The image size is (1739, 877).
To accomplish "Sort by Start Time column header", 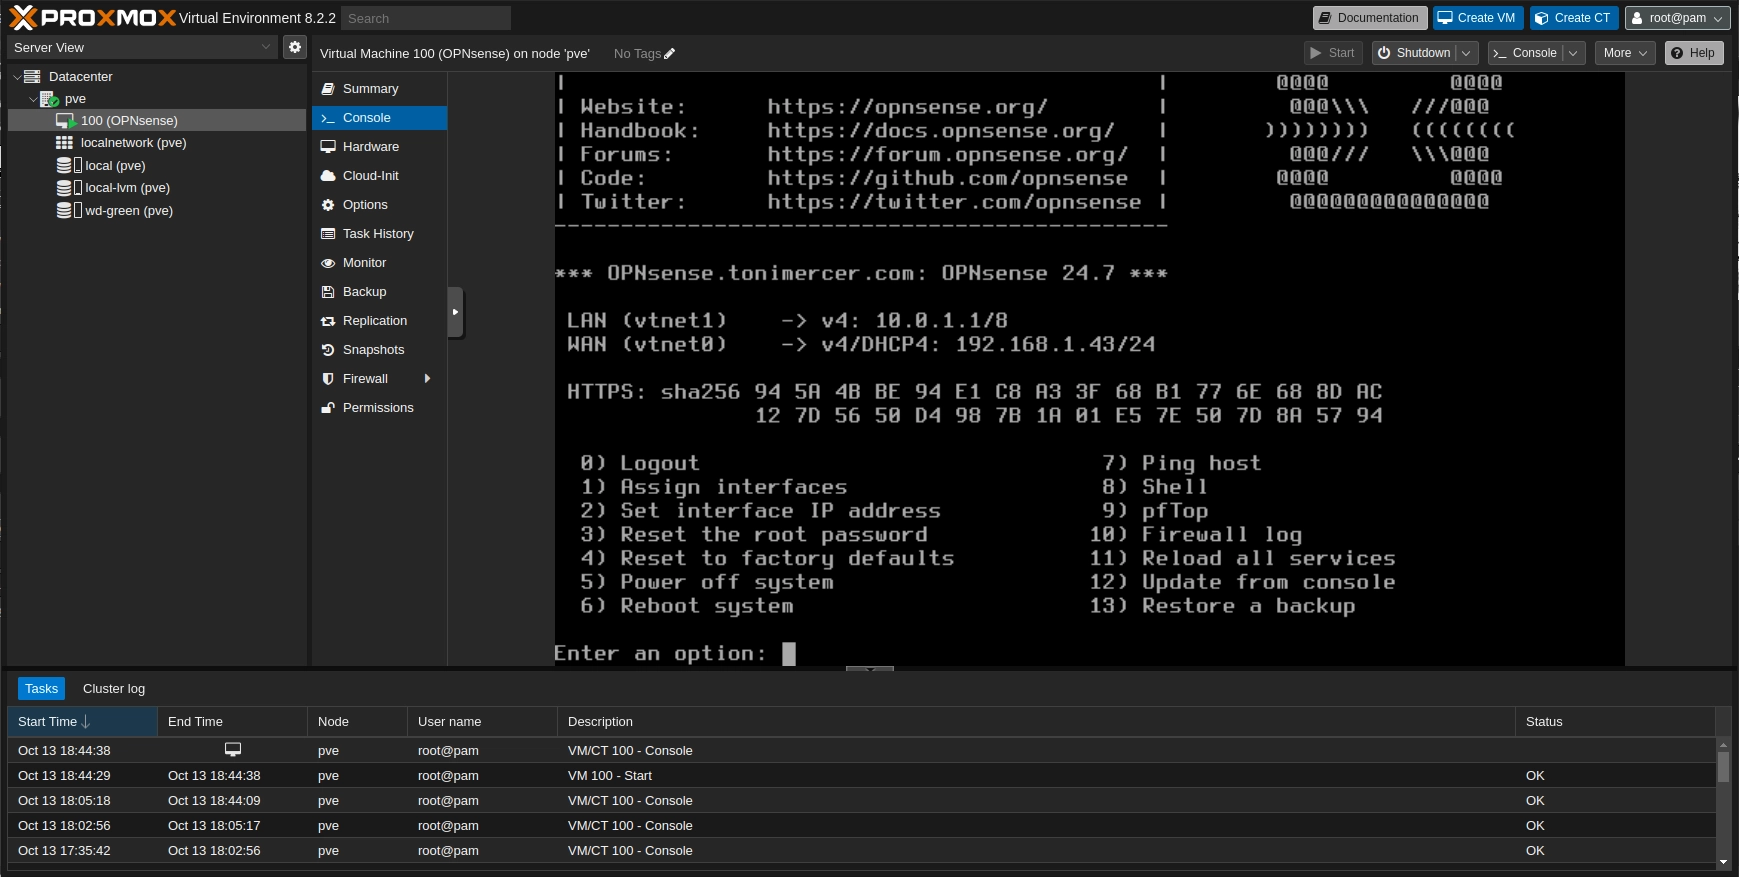I will (x=82, y=722).
